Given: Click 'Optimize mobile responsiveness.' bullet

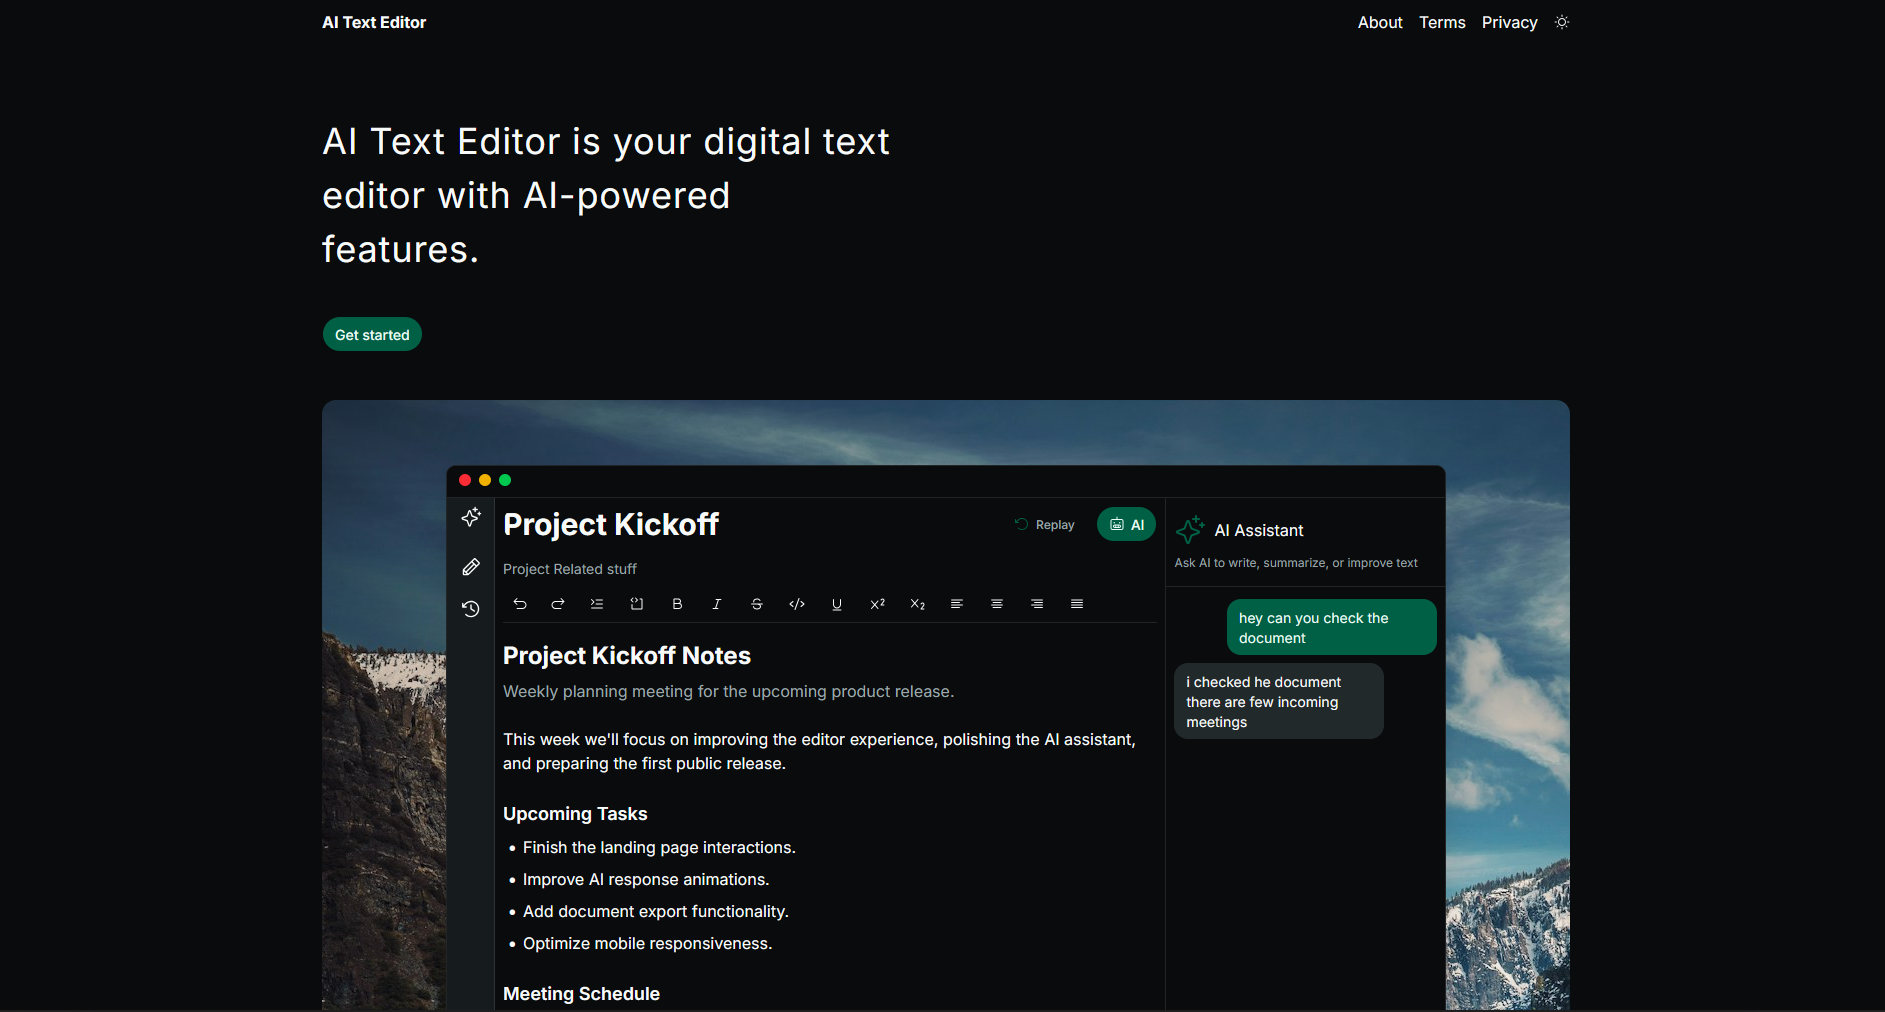Looking at the screenshot, I should (648, 943).
